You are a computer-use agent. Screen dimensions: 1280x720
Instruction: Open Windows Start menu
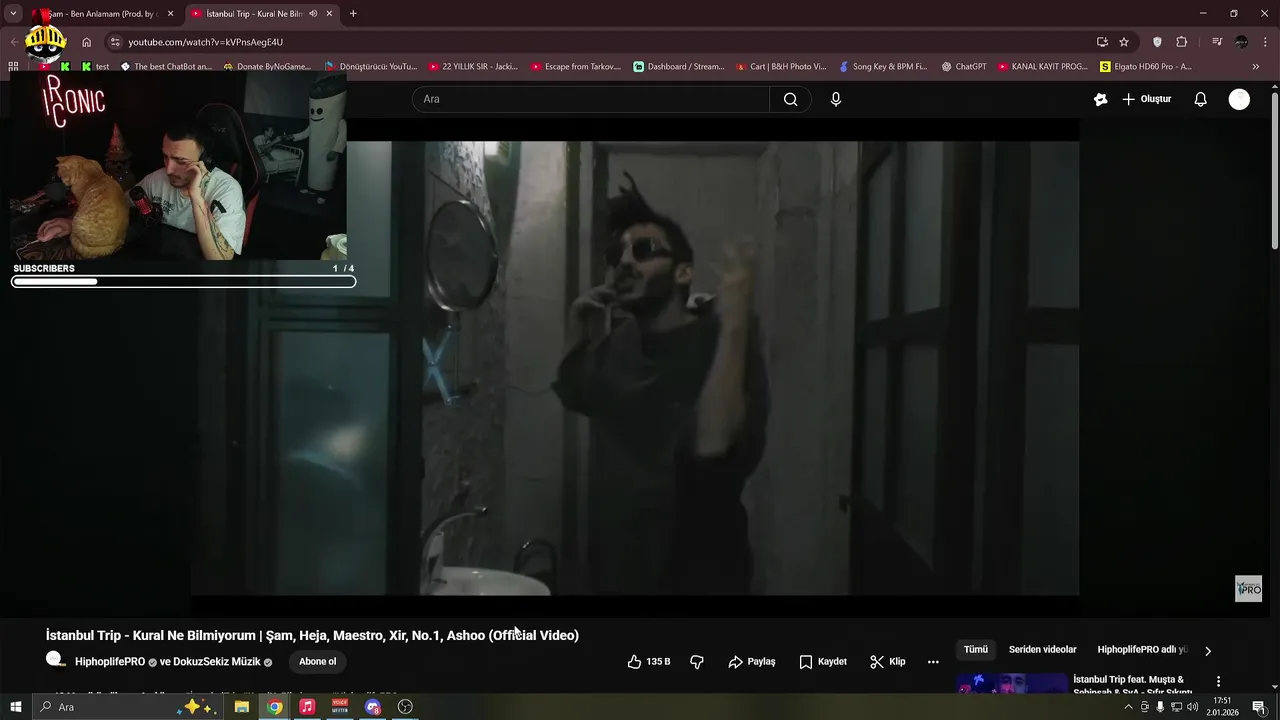click(x=16, y=707)
